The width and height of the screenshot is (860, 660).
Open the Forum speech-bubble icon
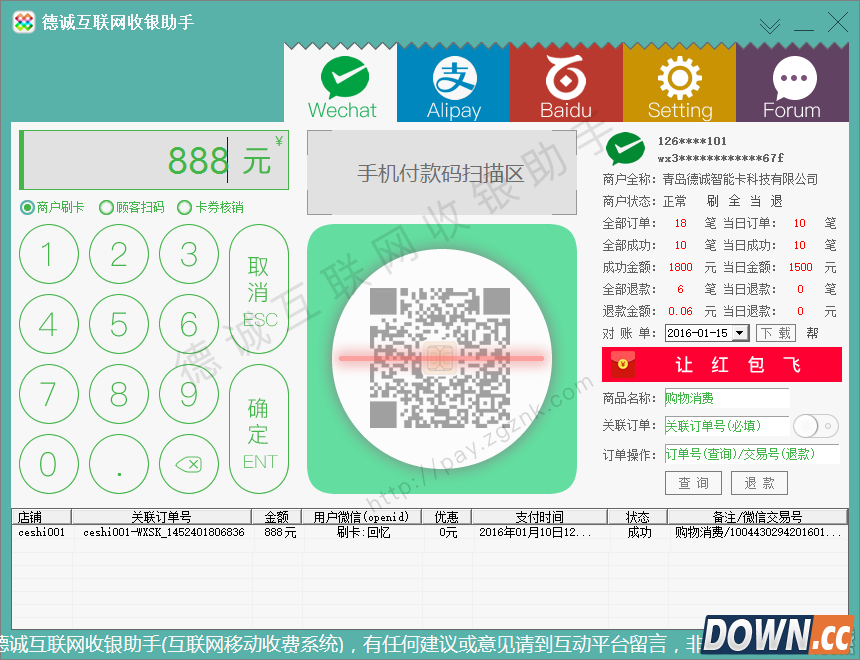click(792, 76)
